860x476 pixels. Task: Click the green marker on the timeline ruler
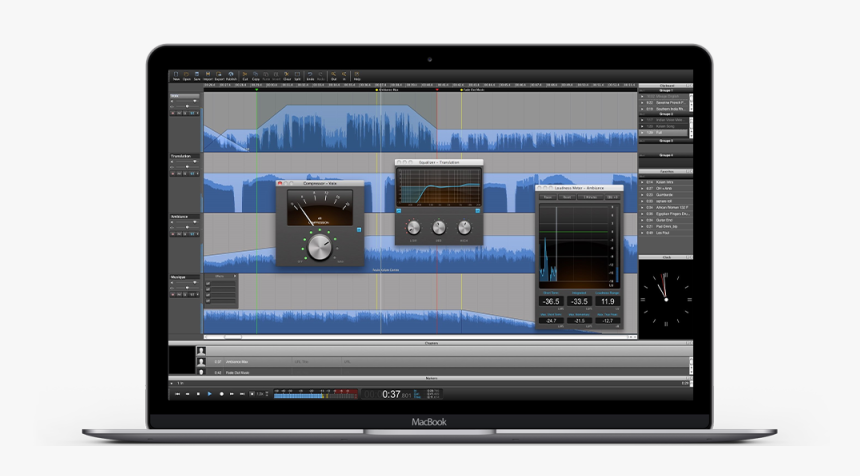(x=257, y=89)
